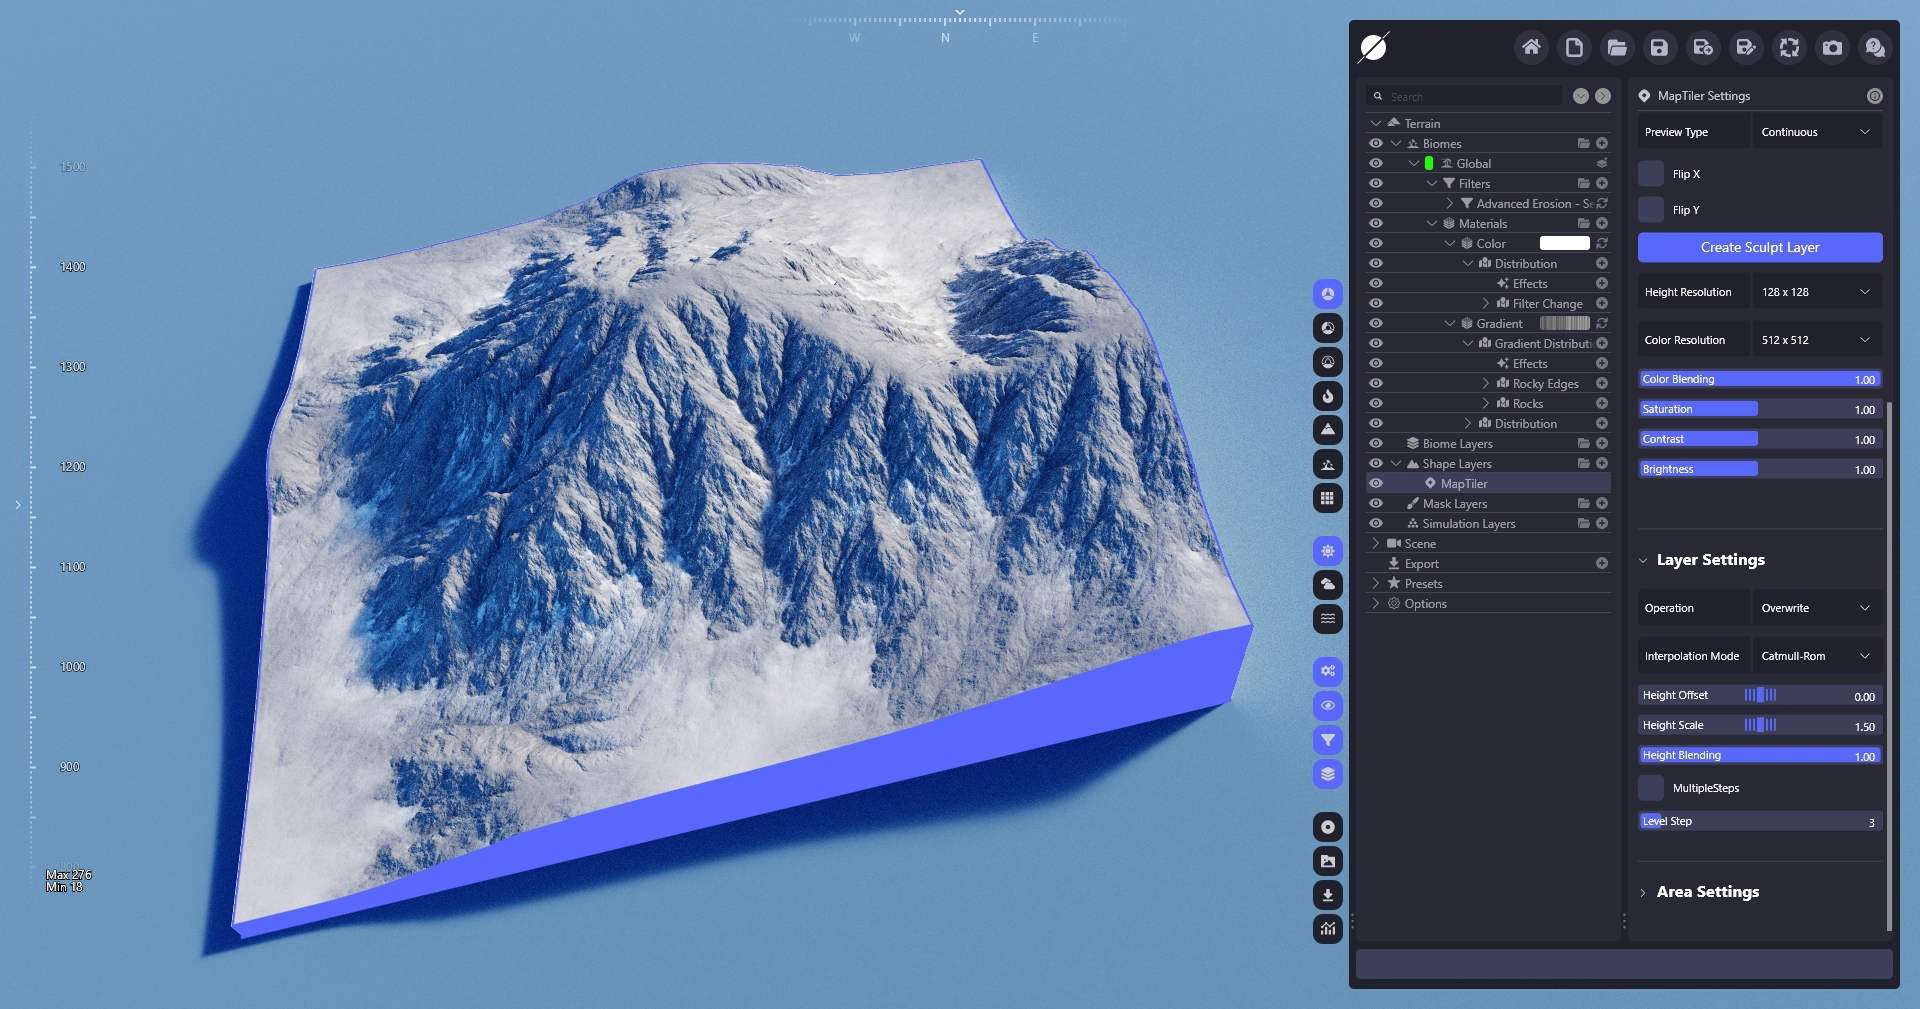Enable the MultipleSteps checkbox

point(1651,788)
